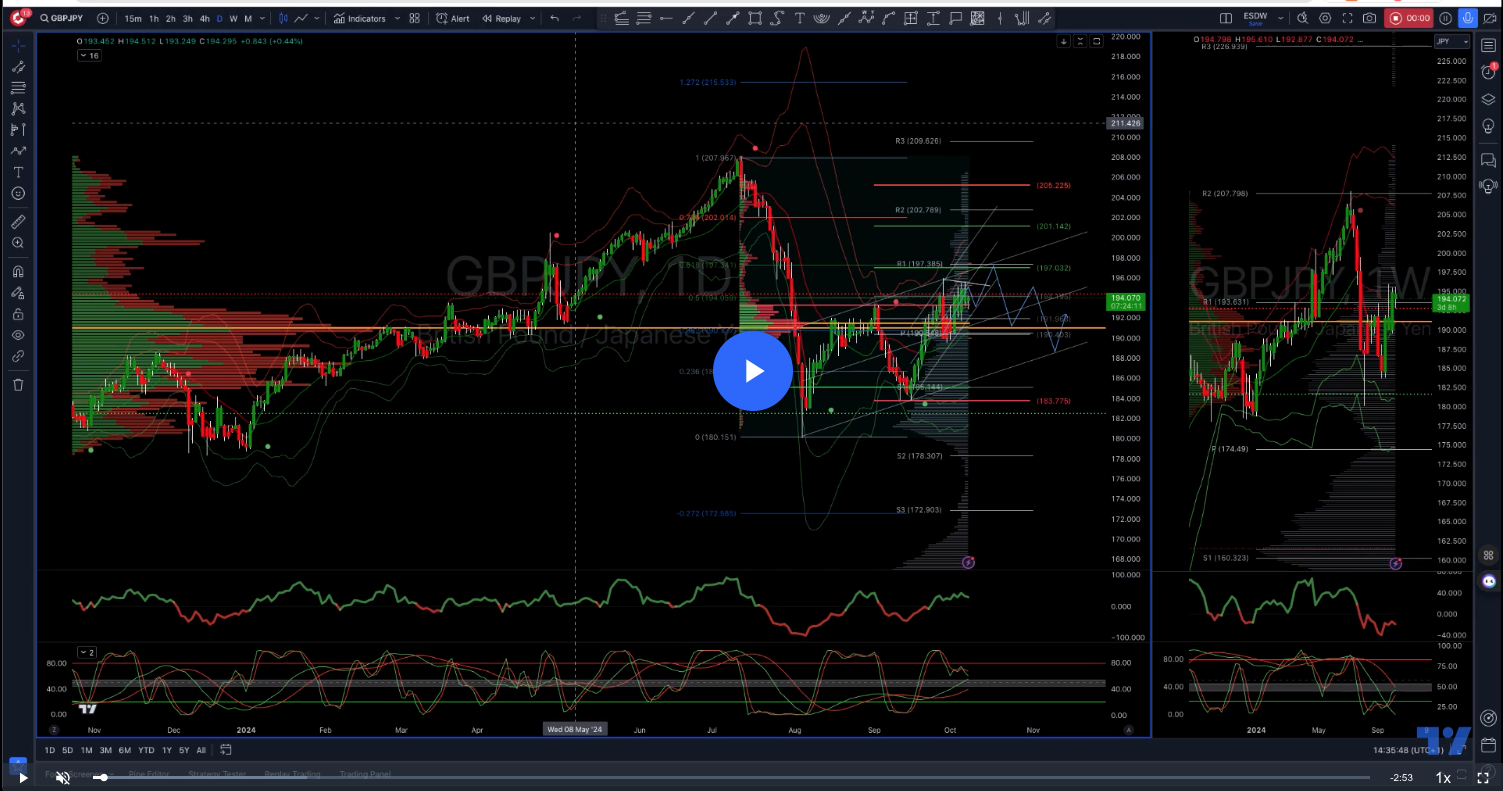The width and height of the screenshot is (1503, 791).
Task: Select the ruler measure tool
Action: pyautogui.click(x=18, y=222)
